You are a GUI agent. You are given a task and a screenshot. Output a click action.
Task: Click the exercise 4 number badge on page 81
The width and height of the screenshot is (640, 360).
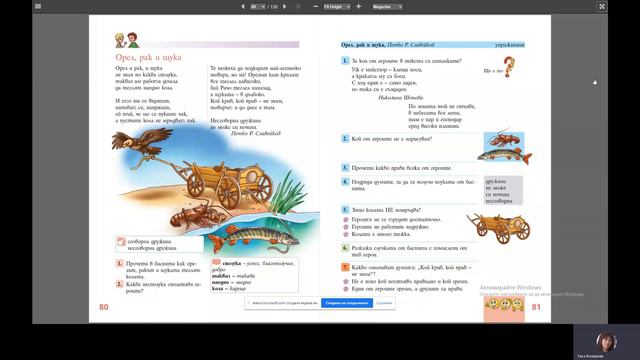pyautogui.click(x=345, y=181)
